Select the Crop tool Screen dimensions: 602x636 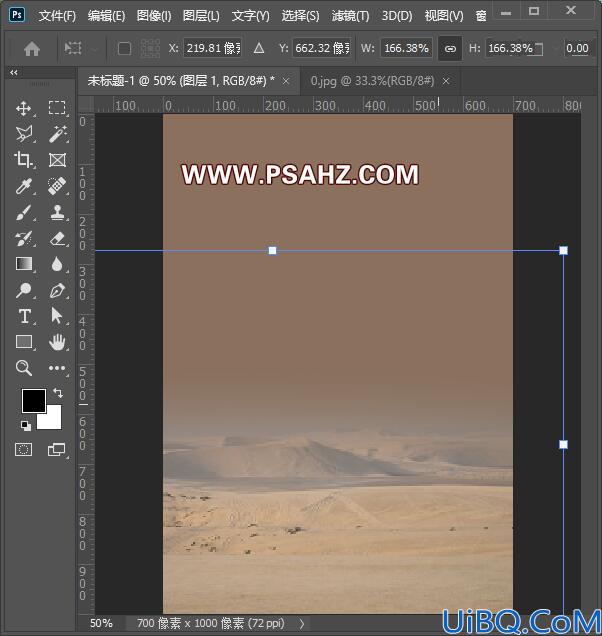pyautogui.click(x=24, y=160)
